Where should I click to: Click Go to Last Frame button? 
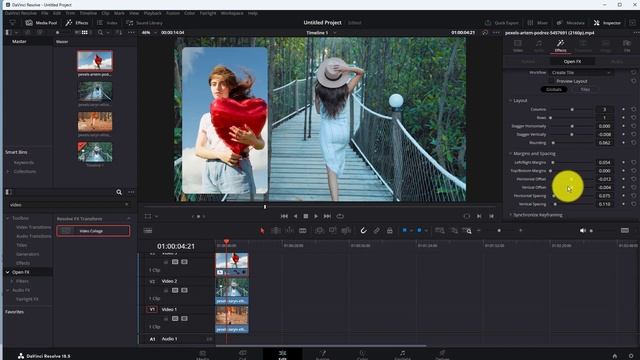tap(327, 216)
